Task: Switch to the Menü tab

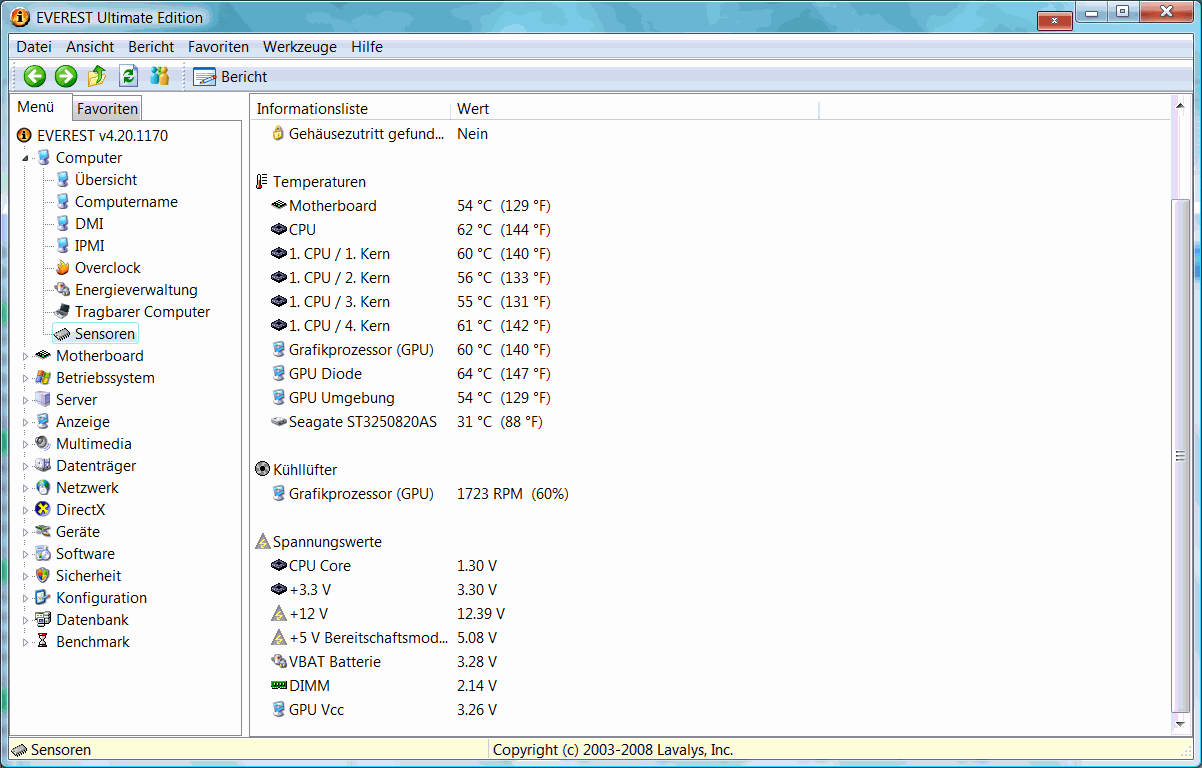Action: pyautogui.click(x=36, y=107)
